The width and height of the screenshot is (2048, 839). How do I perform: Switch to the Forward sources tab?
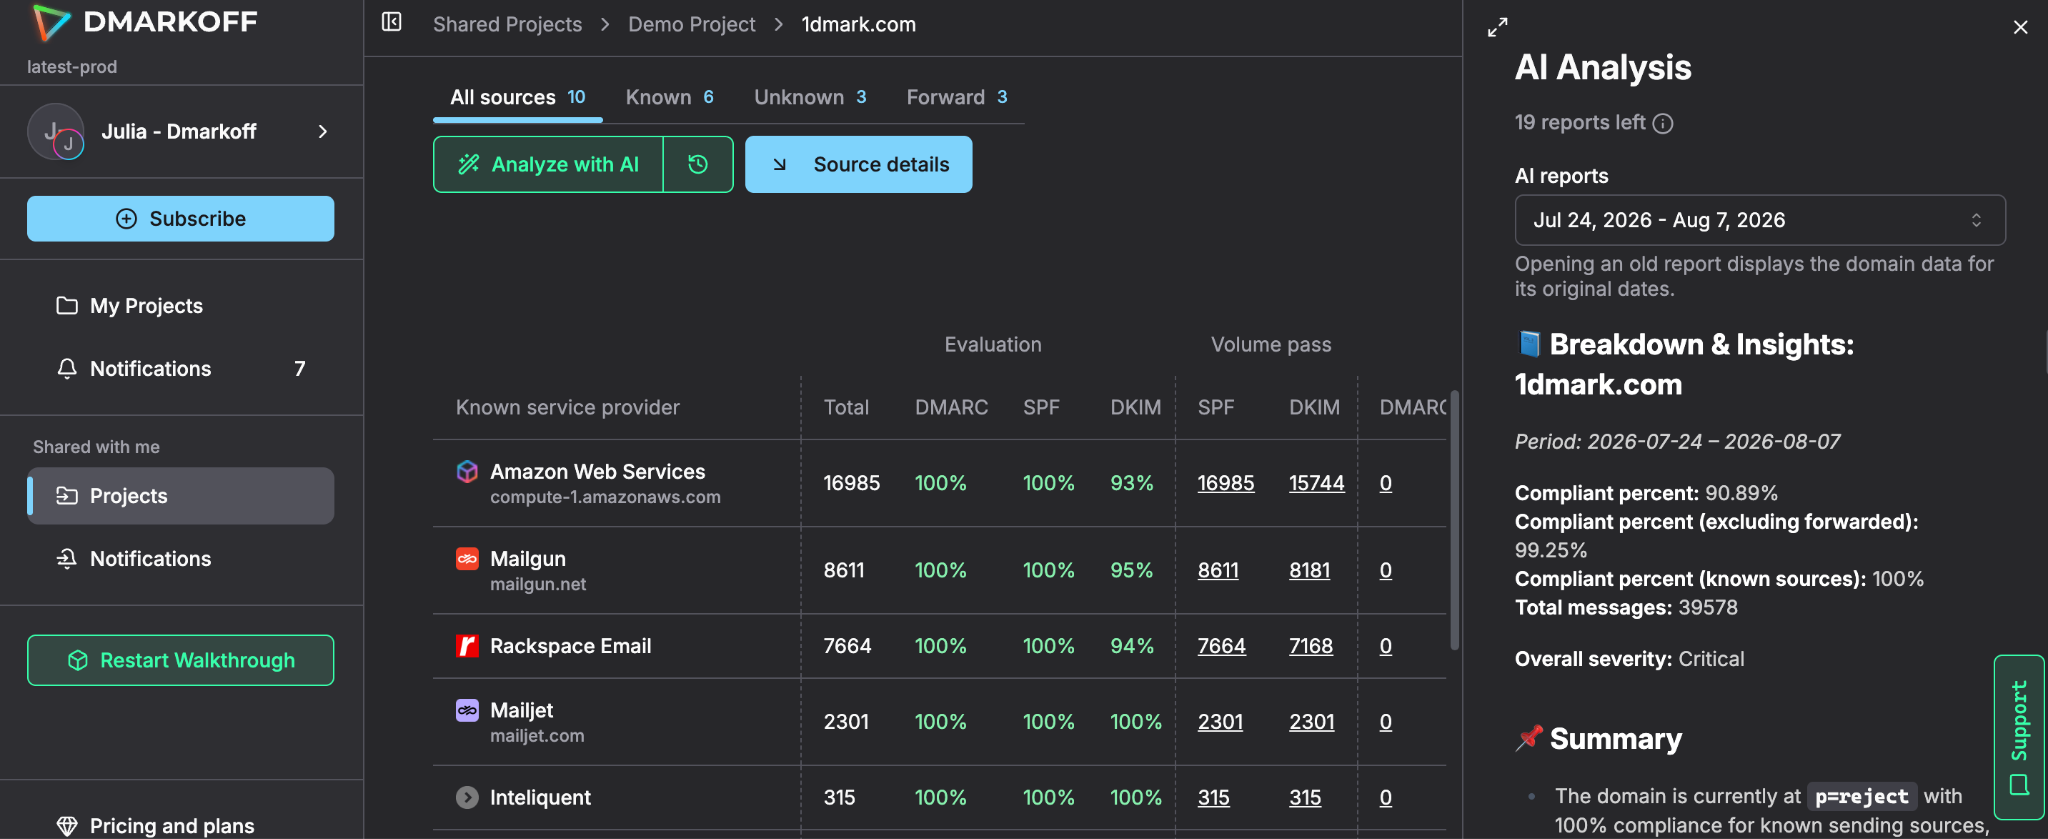tap(957, 97)
